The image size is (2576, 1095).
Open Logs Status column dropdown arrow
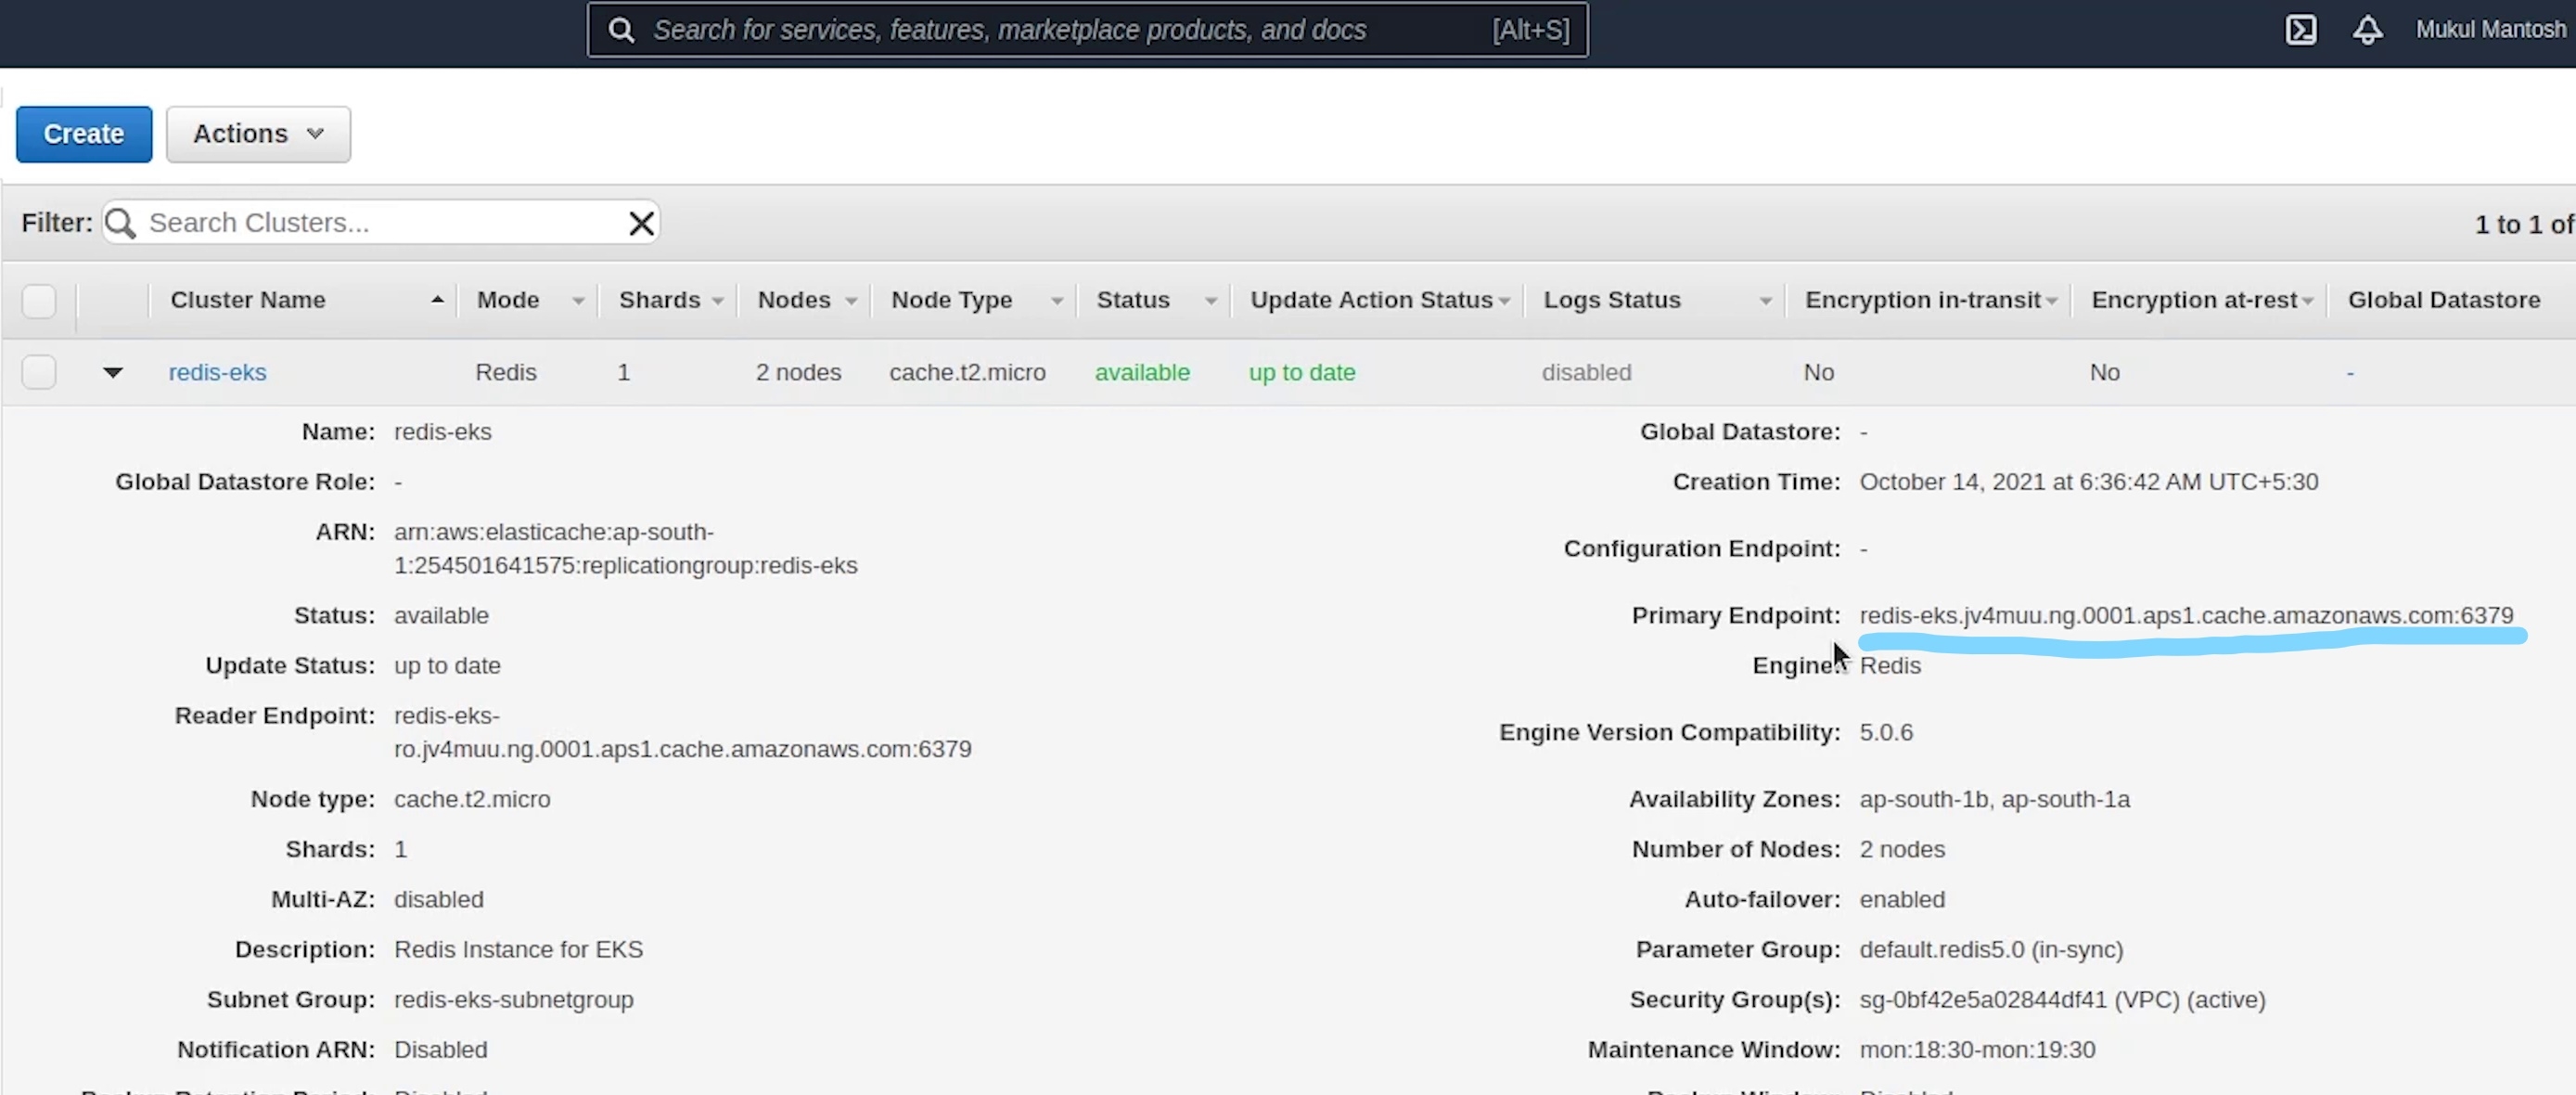[1765, 301]
